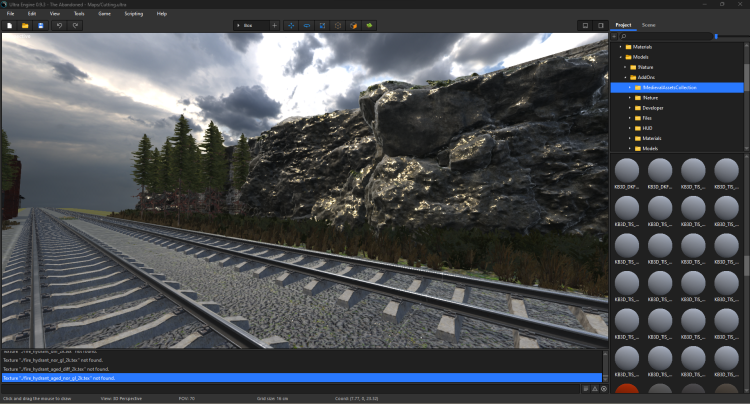Open the Scripting menu
750x404 pixels.
pyautogui.click(x=133, y=14)
